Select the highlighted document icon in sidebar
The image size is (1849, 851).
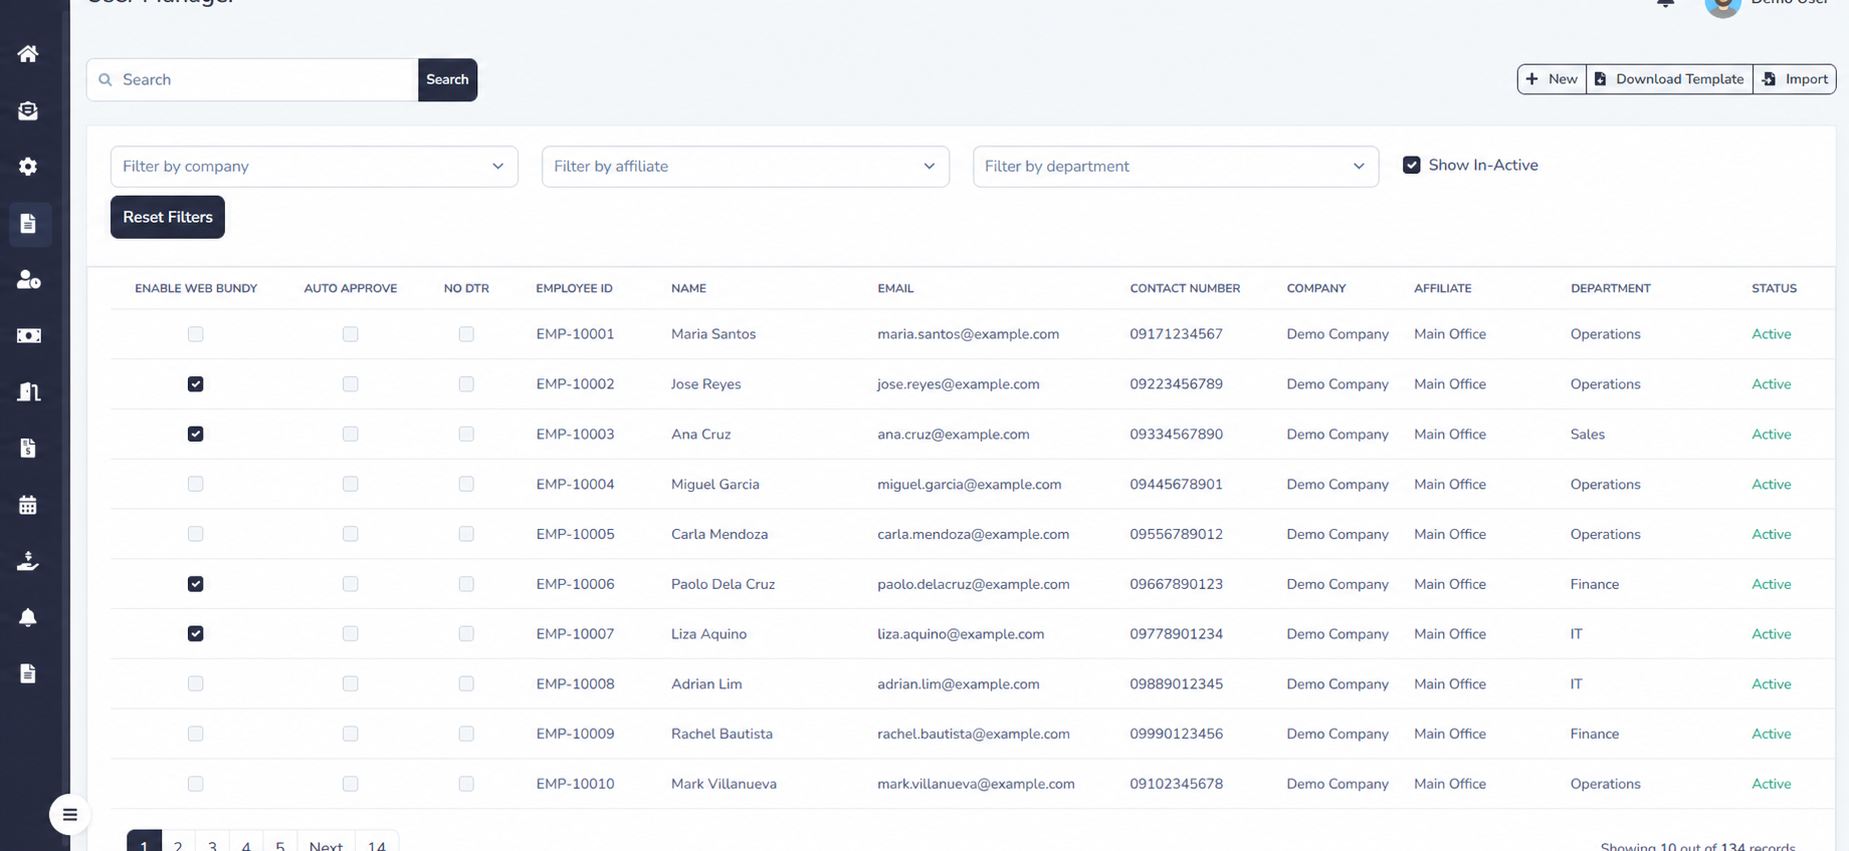[x=28, y=224]
